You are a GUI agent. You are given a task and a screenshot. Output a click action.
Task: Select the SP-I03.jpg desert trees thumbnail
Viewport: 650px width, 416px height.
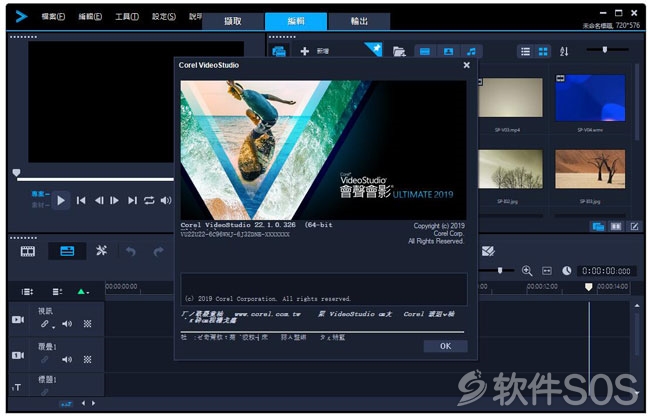pyautogui.click(x=590, y=169)
